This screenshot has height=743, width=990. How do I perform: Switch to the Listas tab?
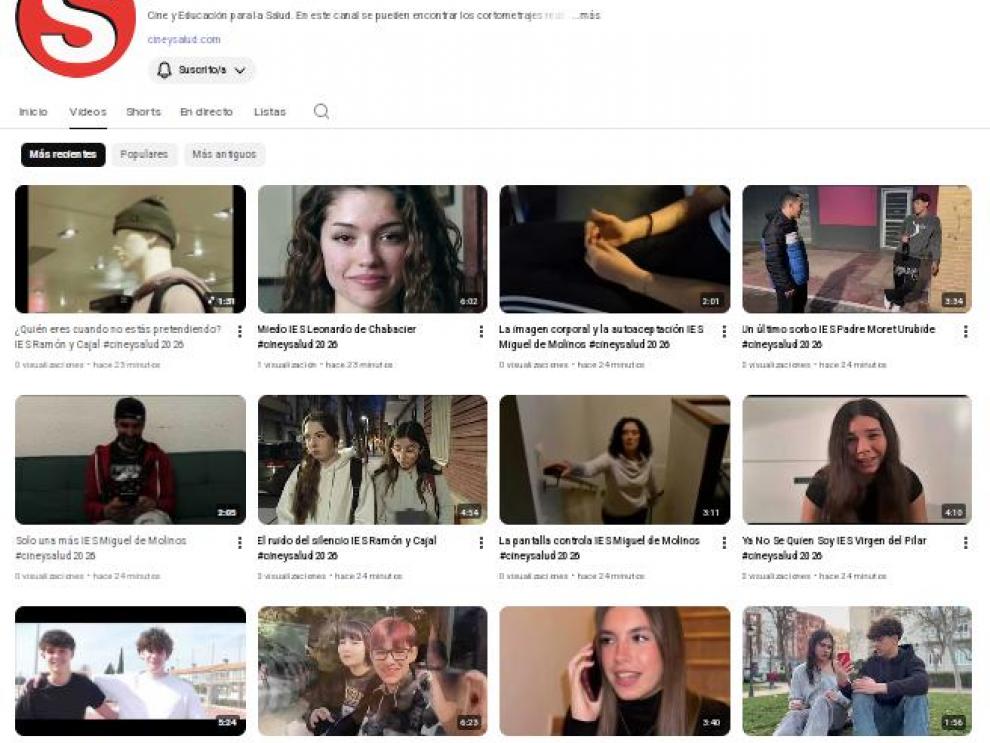coord(269,112)
